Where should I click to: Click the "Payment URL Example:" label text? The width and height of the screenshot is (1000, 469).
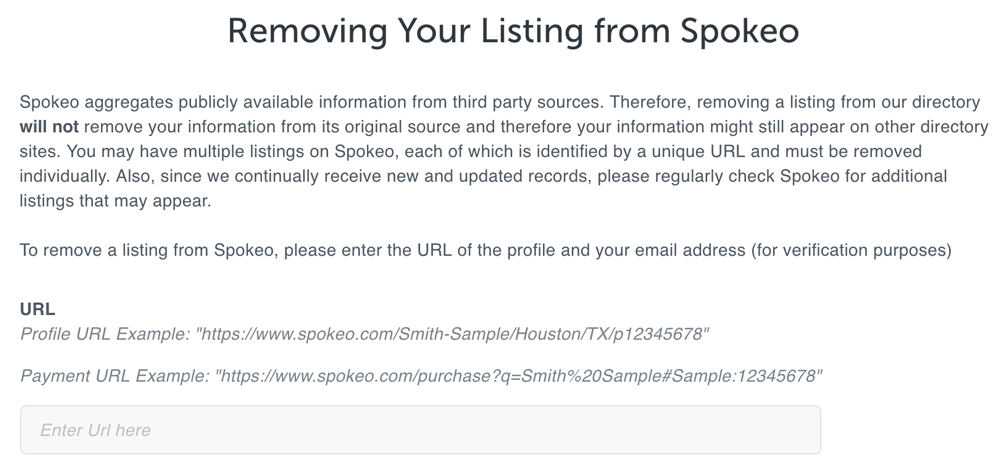click(x=113, y=376)
